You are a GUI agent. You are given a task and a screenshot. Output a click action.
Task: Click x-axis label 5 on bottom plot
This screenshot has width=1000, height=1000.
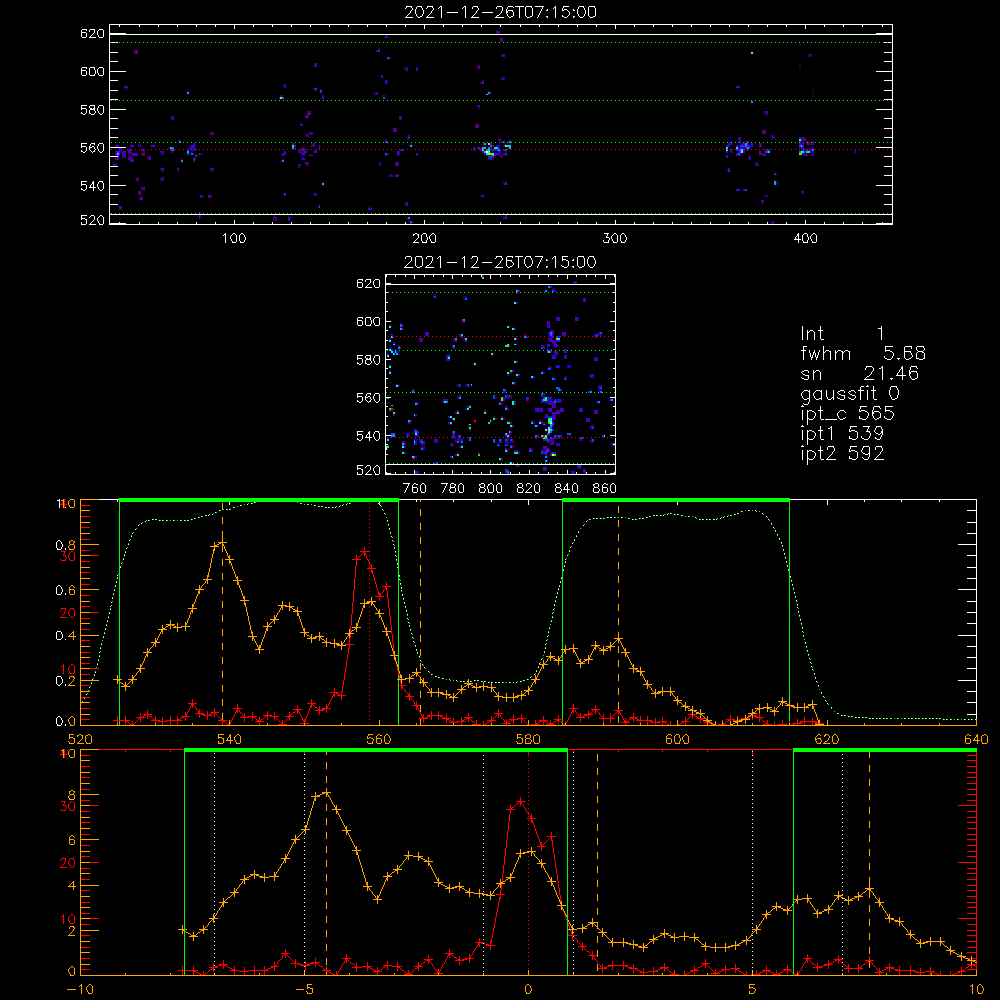click(753, 990)
